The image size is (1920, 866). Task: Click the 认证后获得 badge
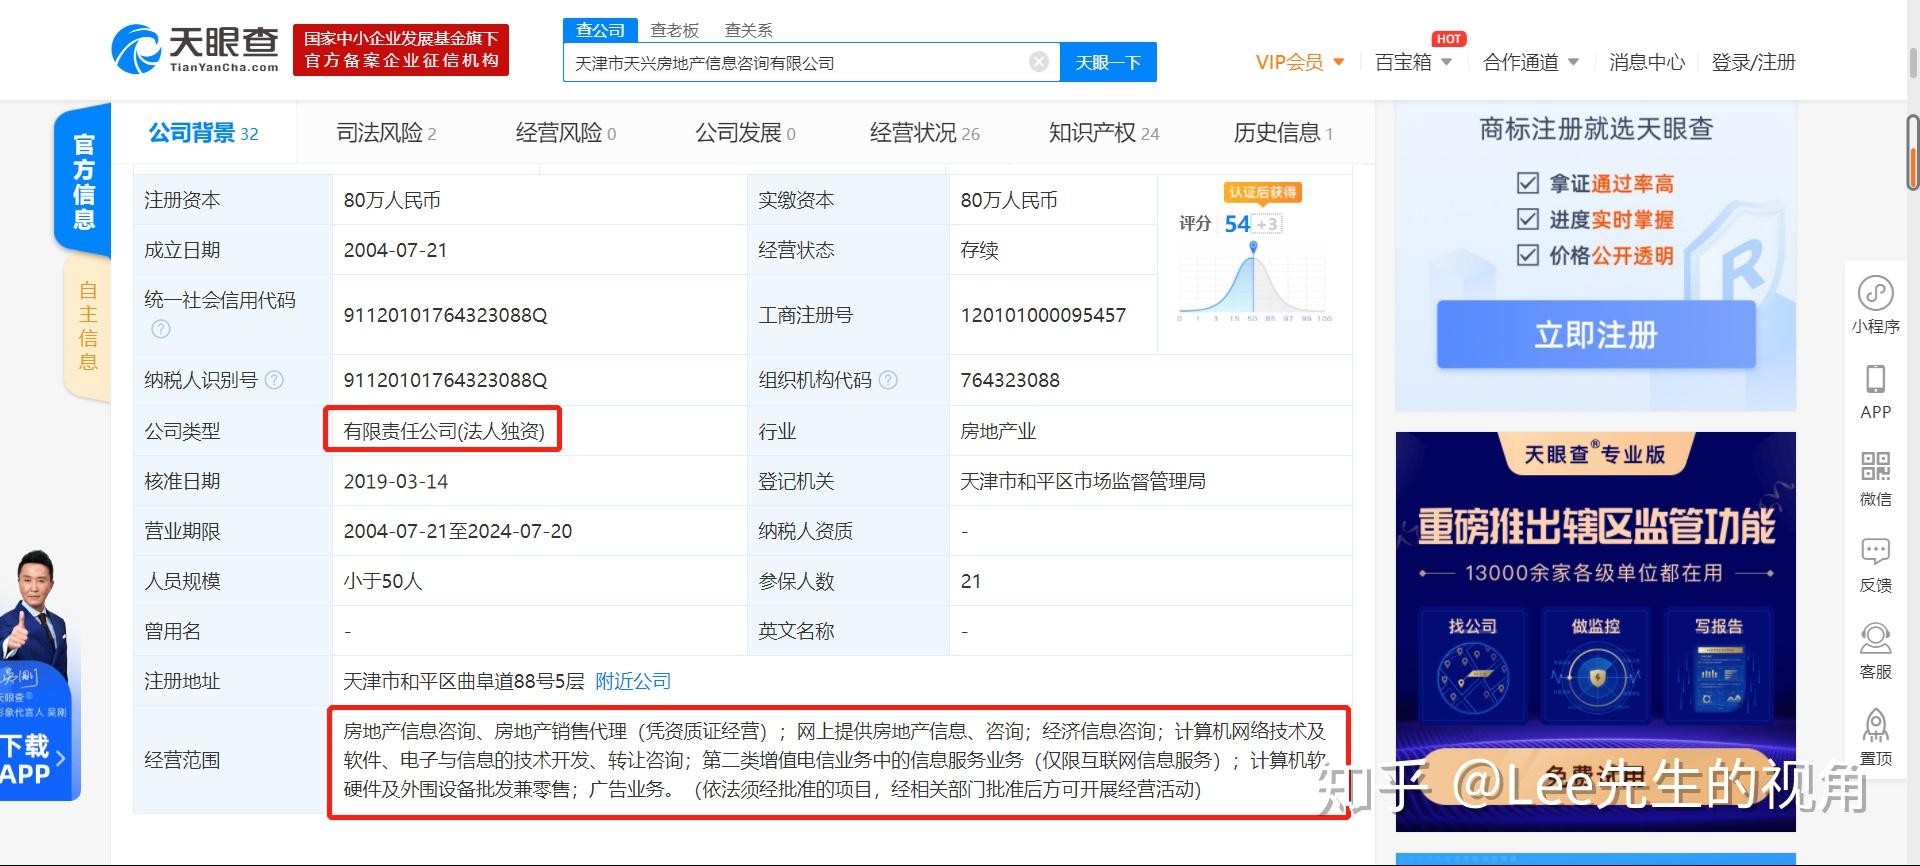click(1263, 192)
